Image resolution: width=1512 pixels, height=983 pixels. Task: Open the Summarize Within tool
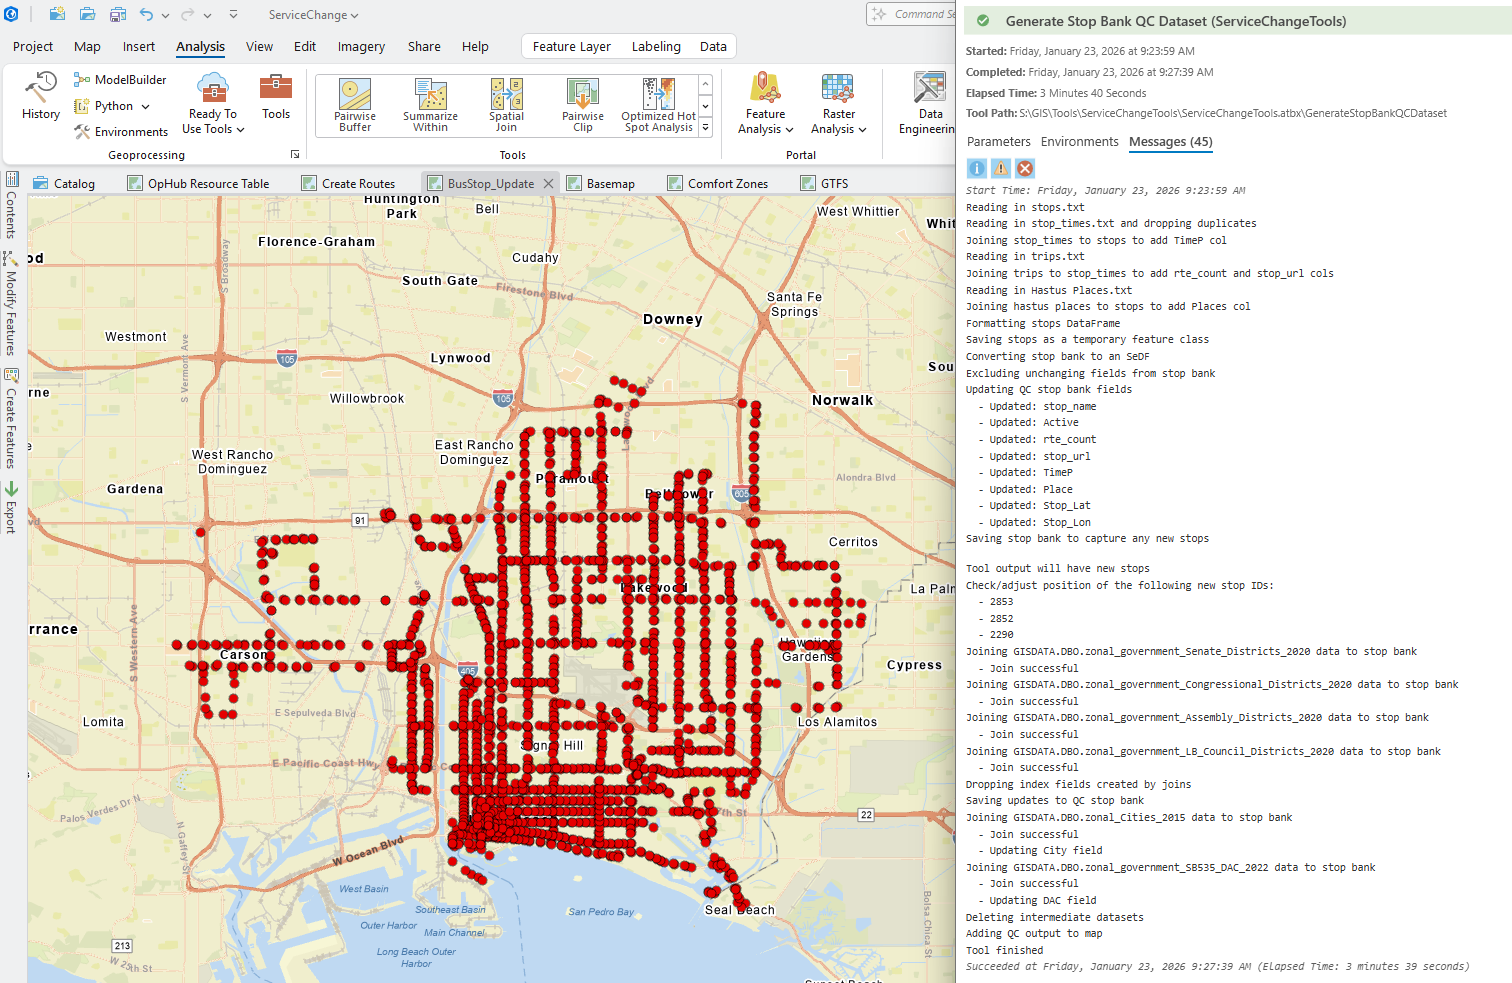430,105
